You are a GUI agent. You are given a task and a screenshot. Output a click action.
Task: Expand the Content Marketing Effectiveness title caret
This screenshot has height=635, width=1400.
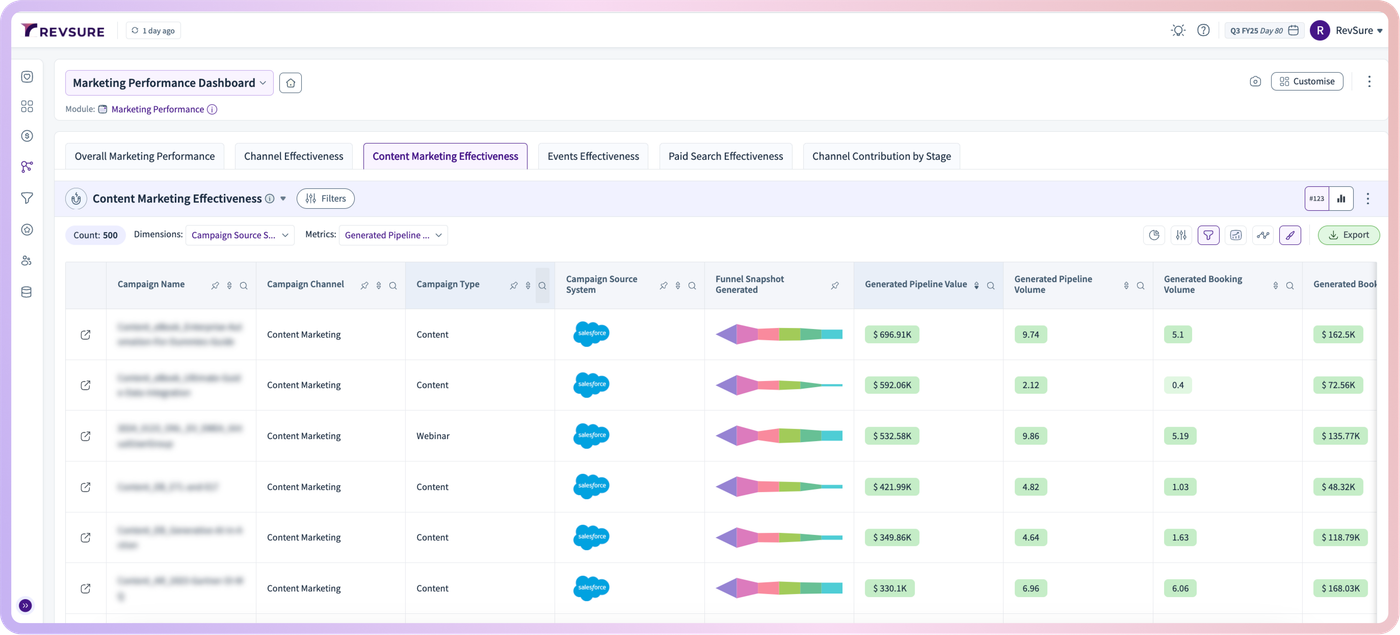(283, 199)
